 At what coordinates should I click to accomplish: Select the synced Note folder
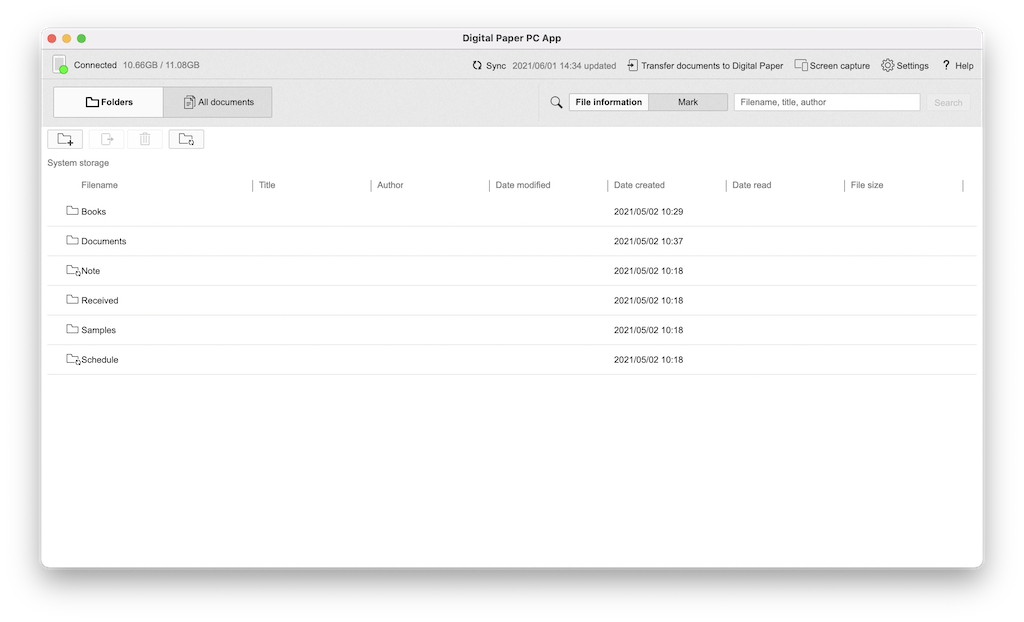click(x=90, y=271)
